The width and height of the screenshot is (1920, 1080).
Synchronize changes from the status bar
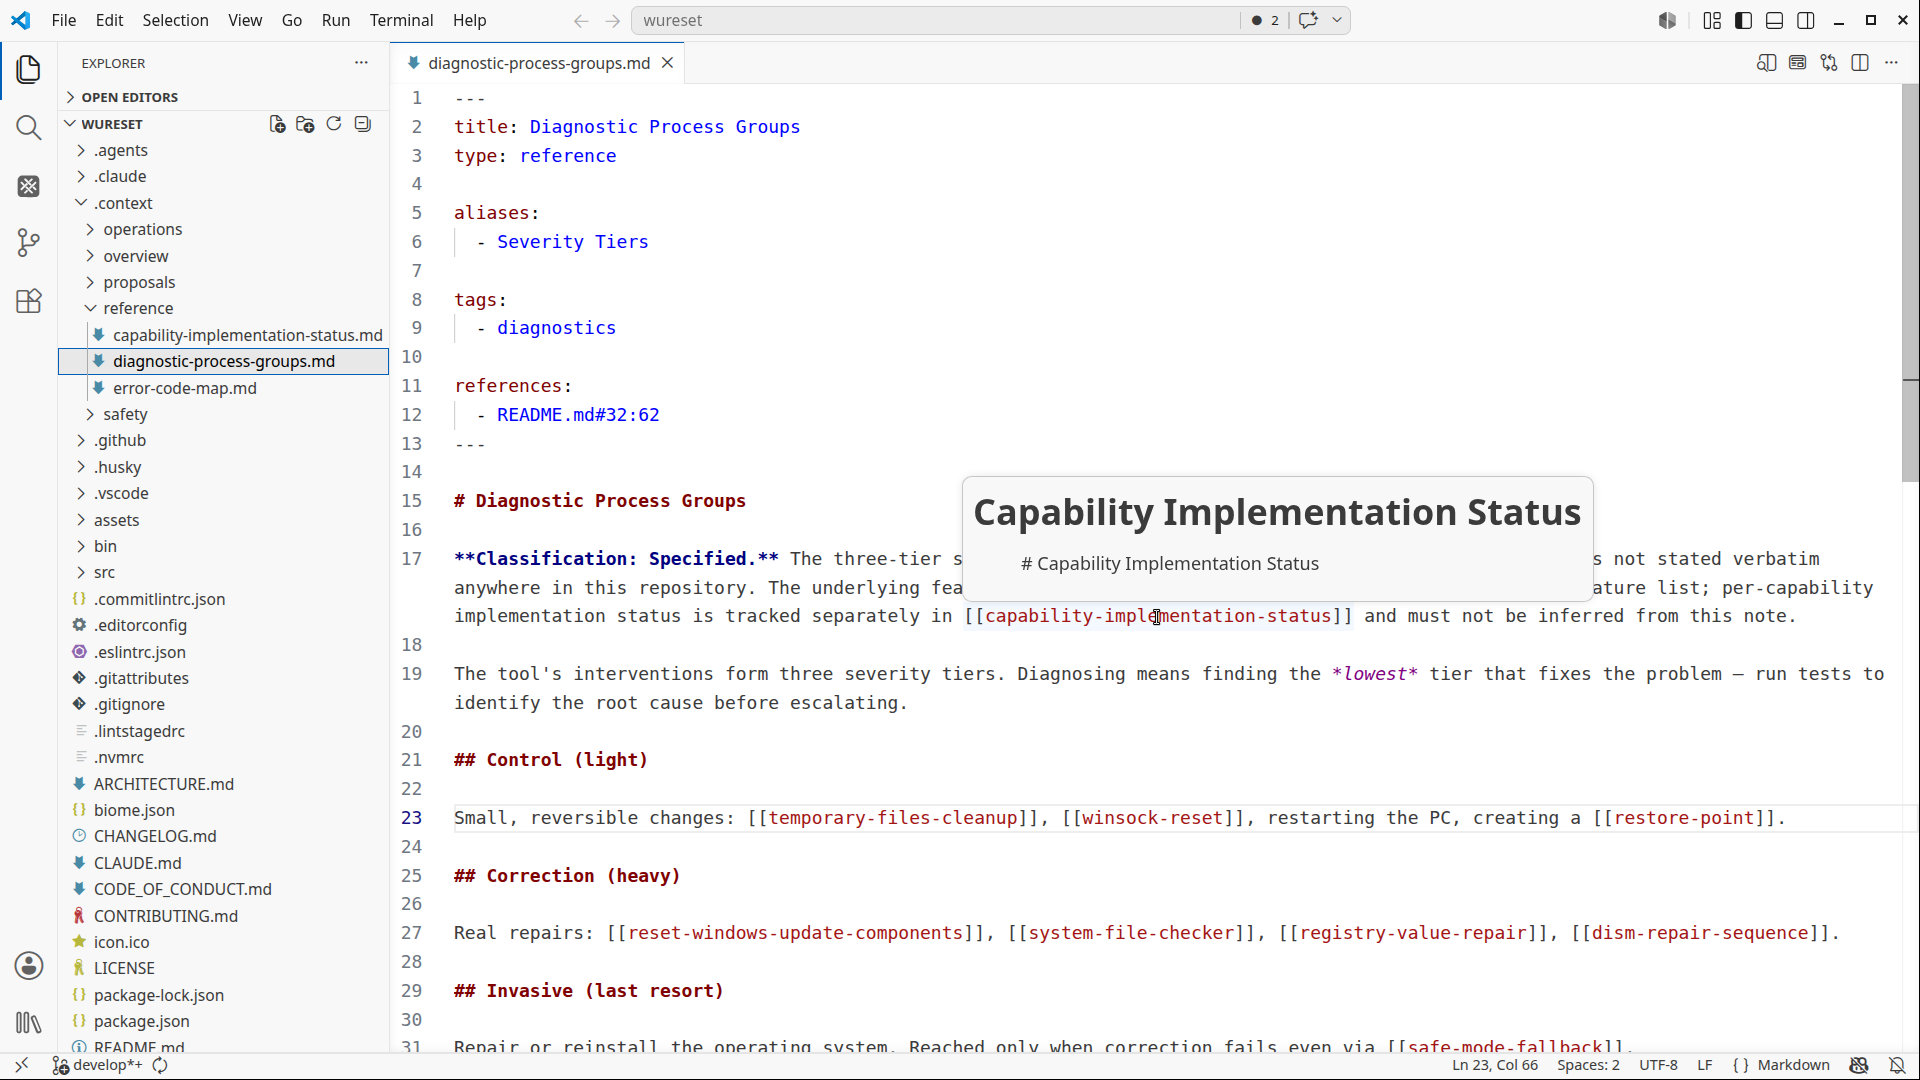point(160,1065)
